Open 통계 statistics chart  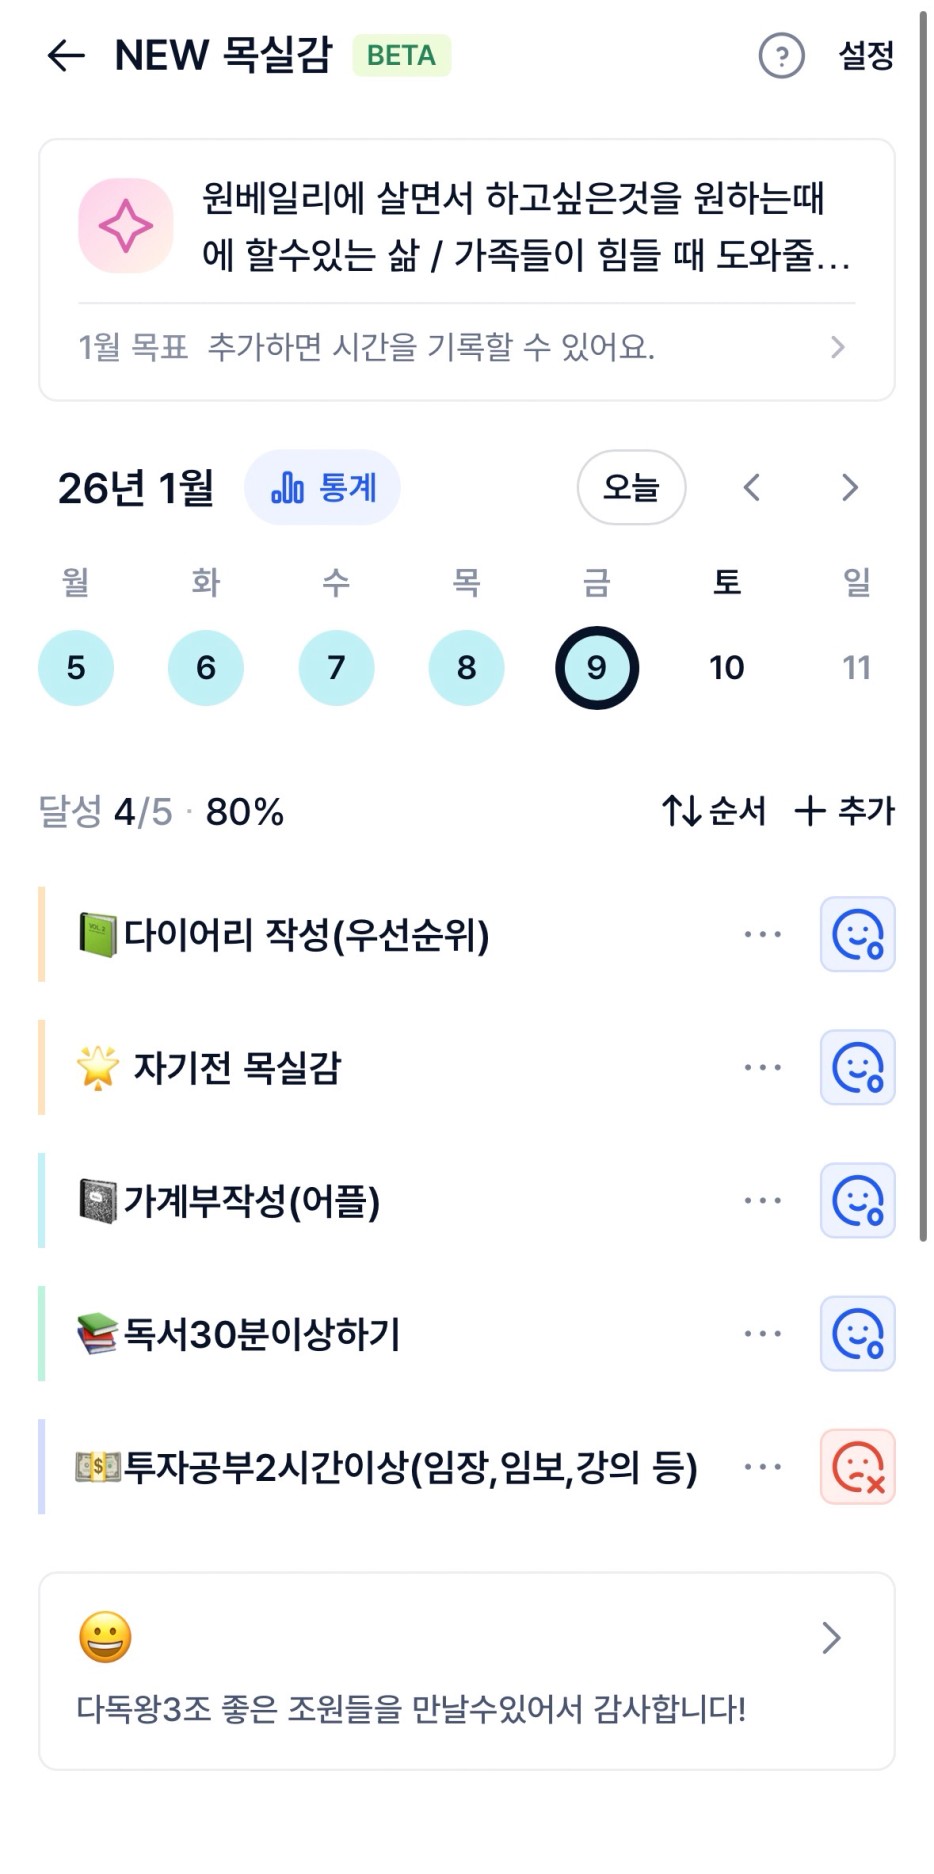[322, 488]
